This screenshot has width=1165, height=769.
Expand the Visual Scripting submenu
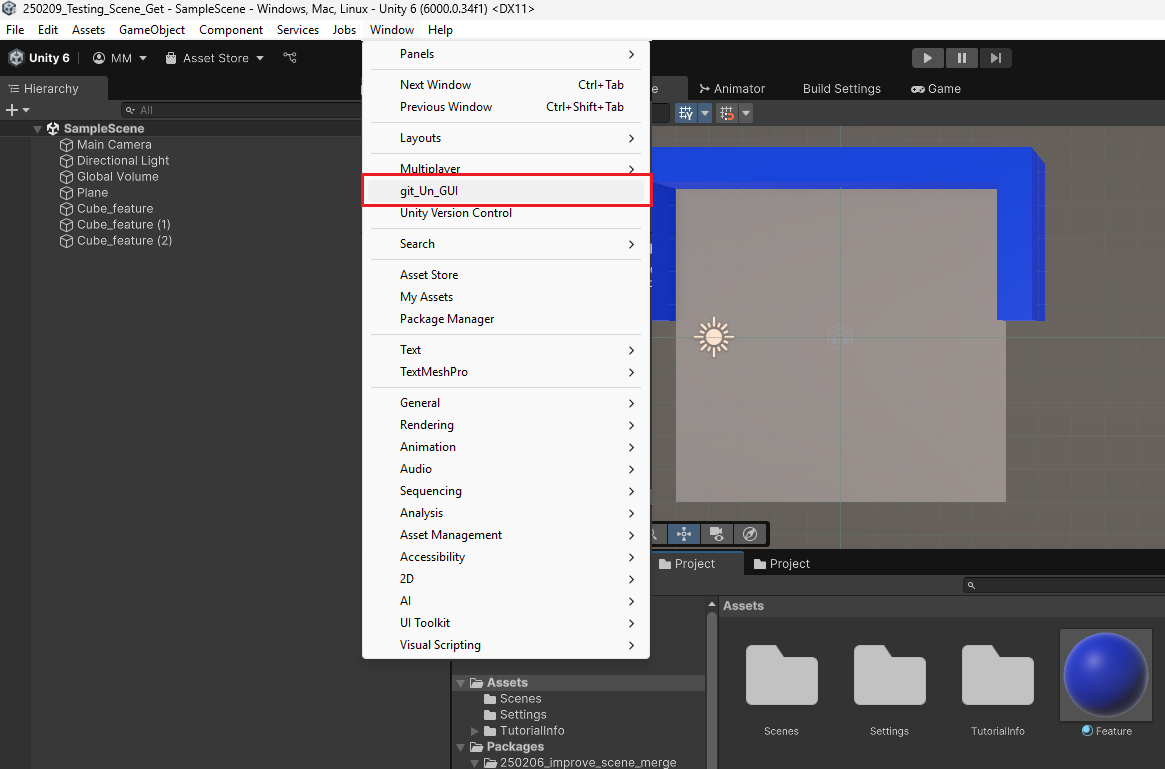506,645
